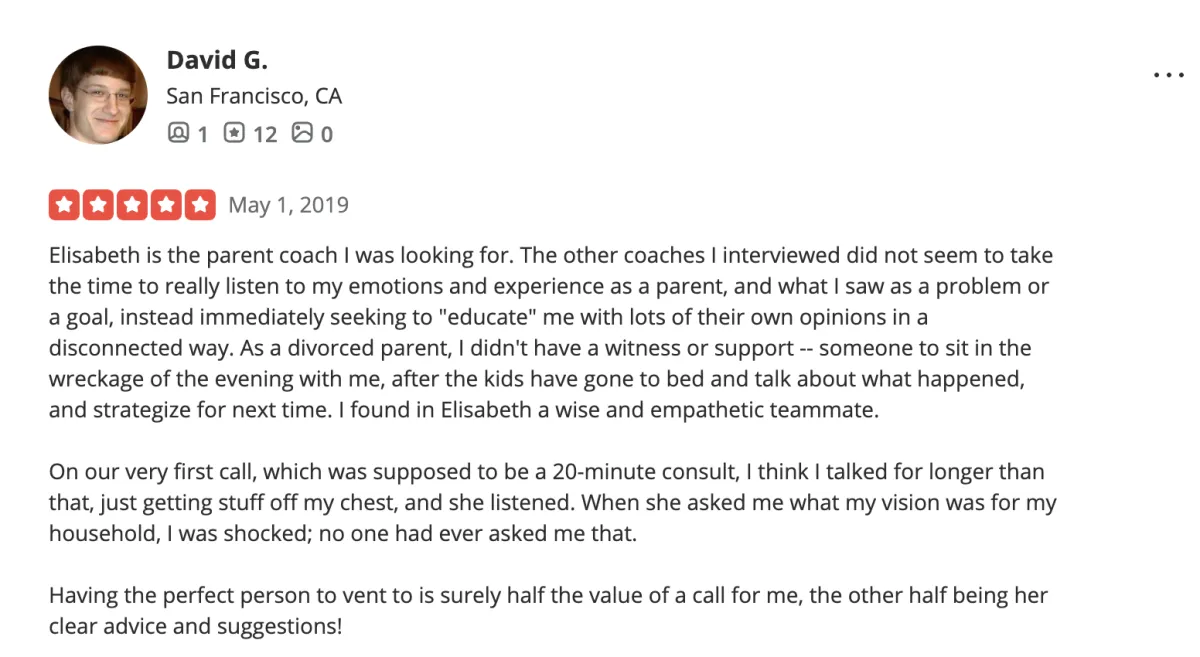Click the friends count number 1
Image resolution: width=1200 pixels, height=657 pixels.
(x=202, y=133)
